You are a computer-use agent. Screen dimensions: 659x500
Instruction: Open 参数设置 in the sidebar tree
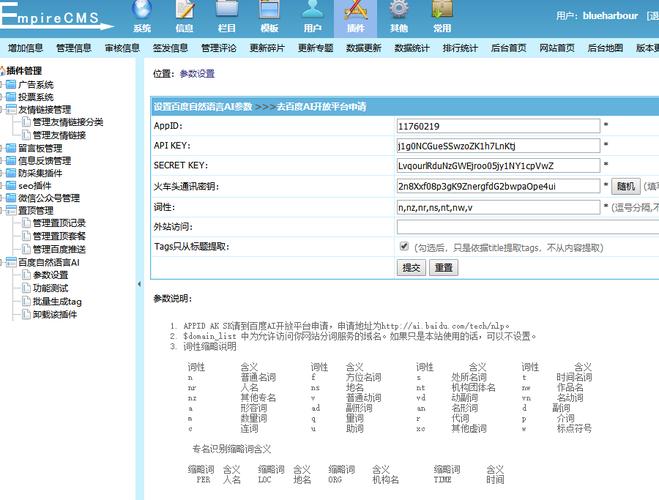coord(50,275)
